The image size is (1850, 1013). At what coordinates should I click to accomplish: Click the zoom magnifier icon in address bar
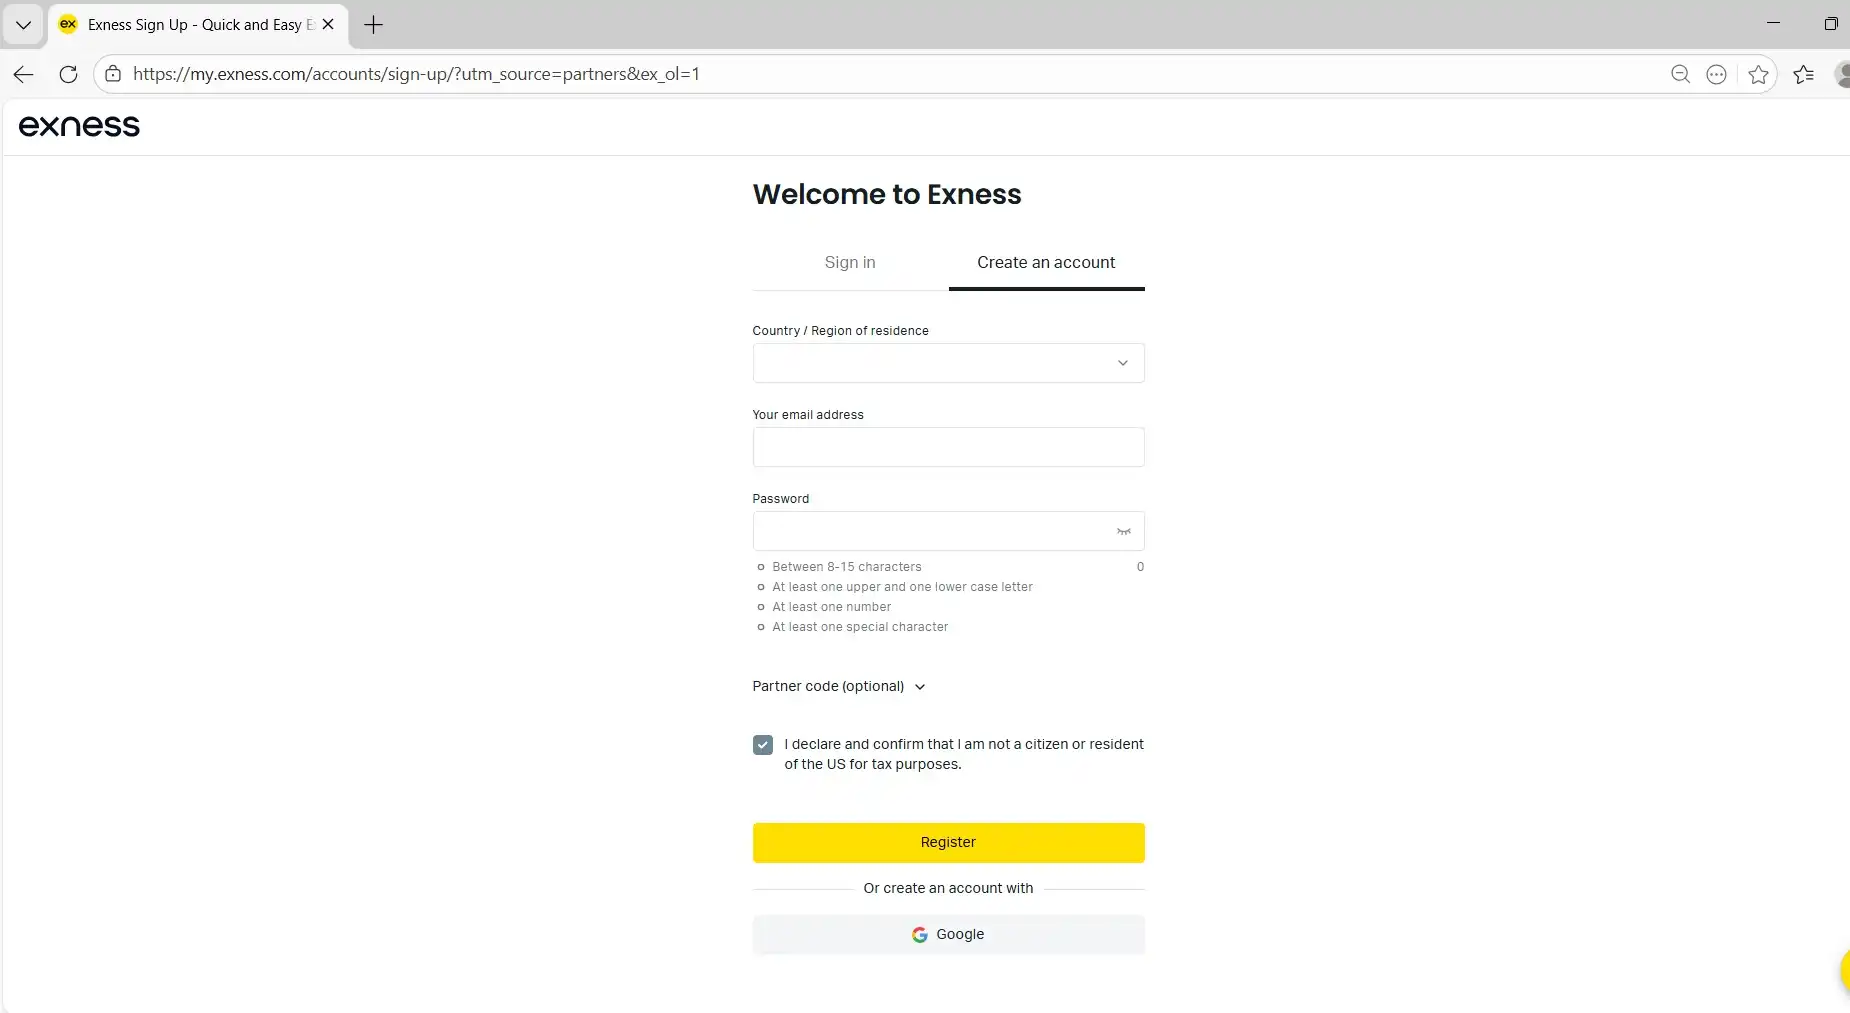click(1680, 74)
